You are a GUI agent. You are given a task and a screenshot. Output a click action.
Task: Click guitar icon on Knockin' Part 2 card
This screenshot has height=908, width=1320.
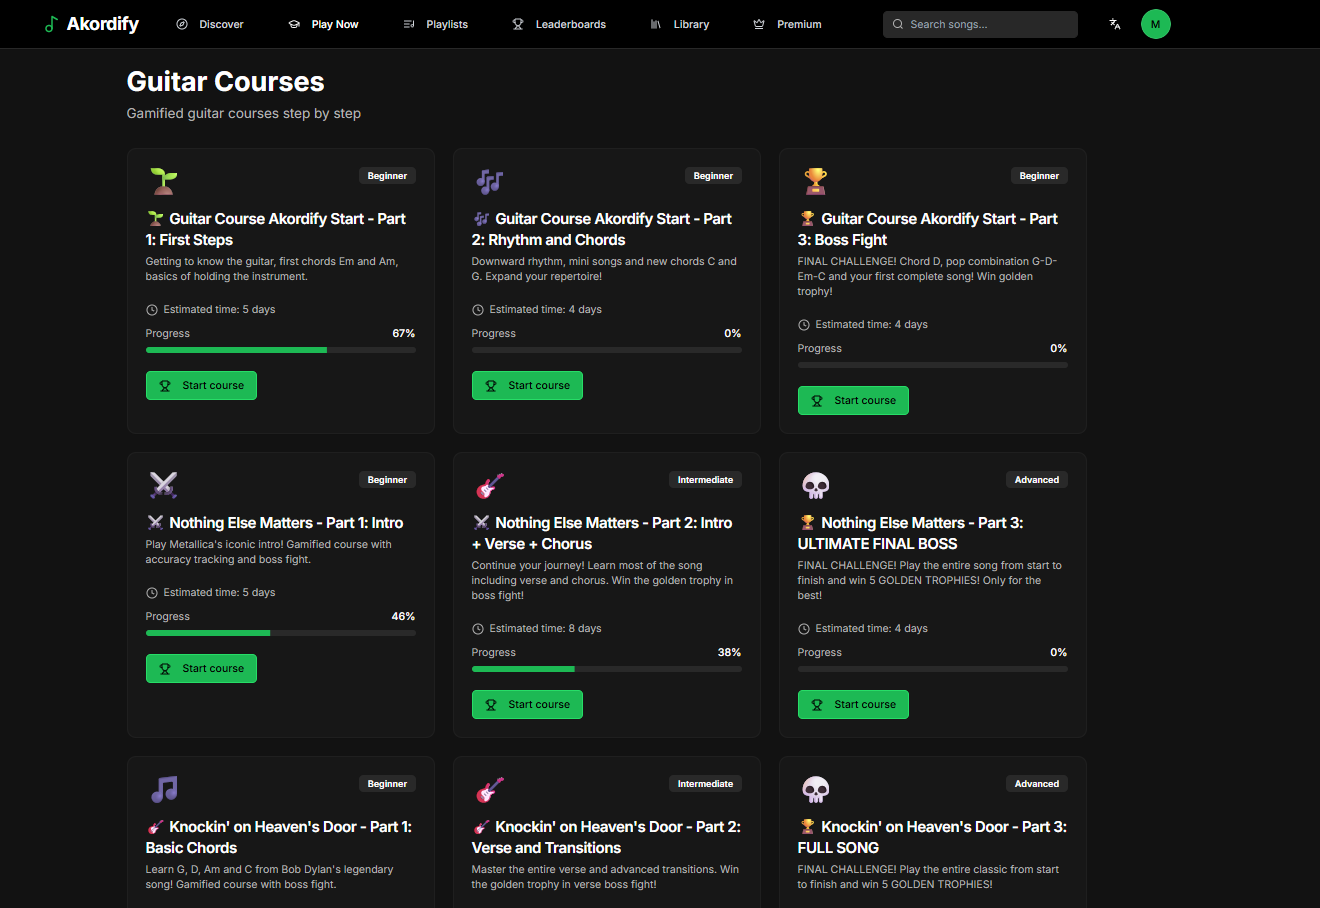[490, 789]
